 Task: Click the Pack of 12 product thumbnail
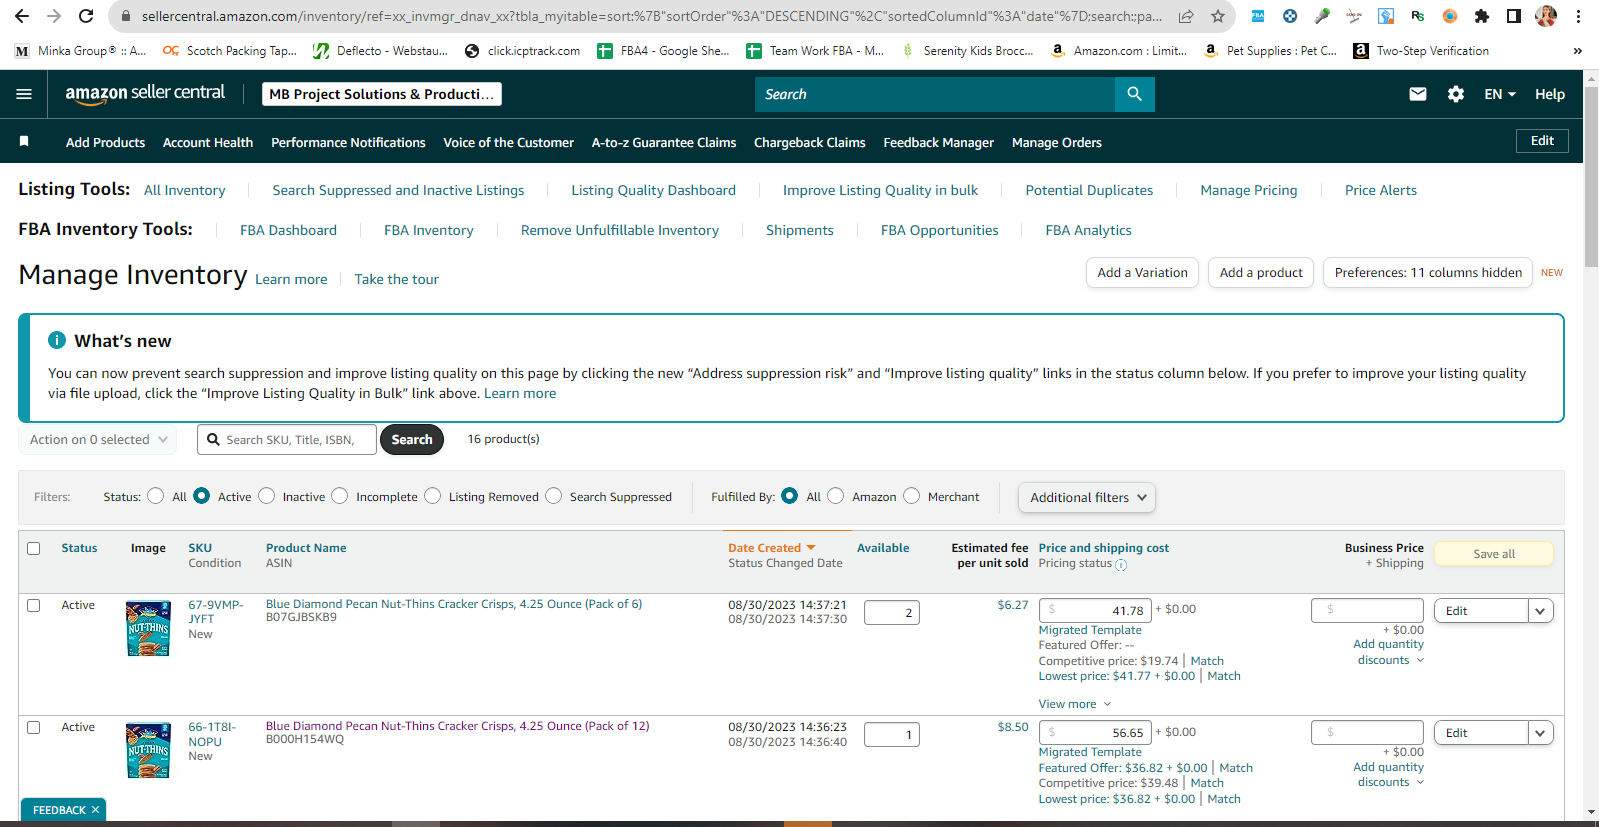click(148, 750)
